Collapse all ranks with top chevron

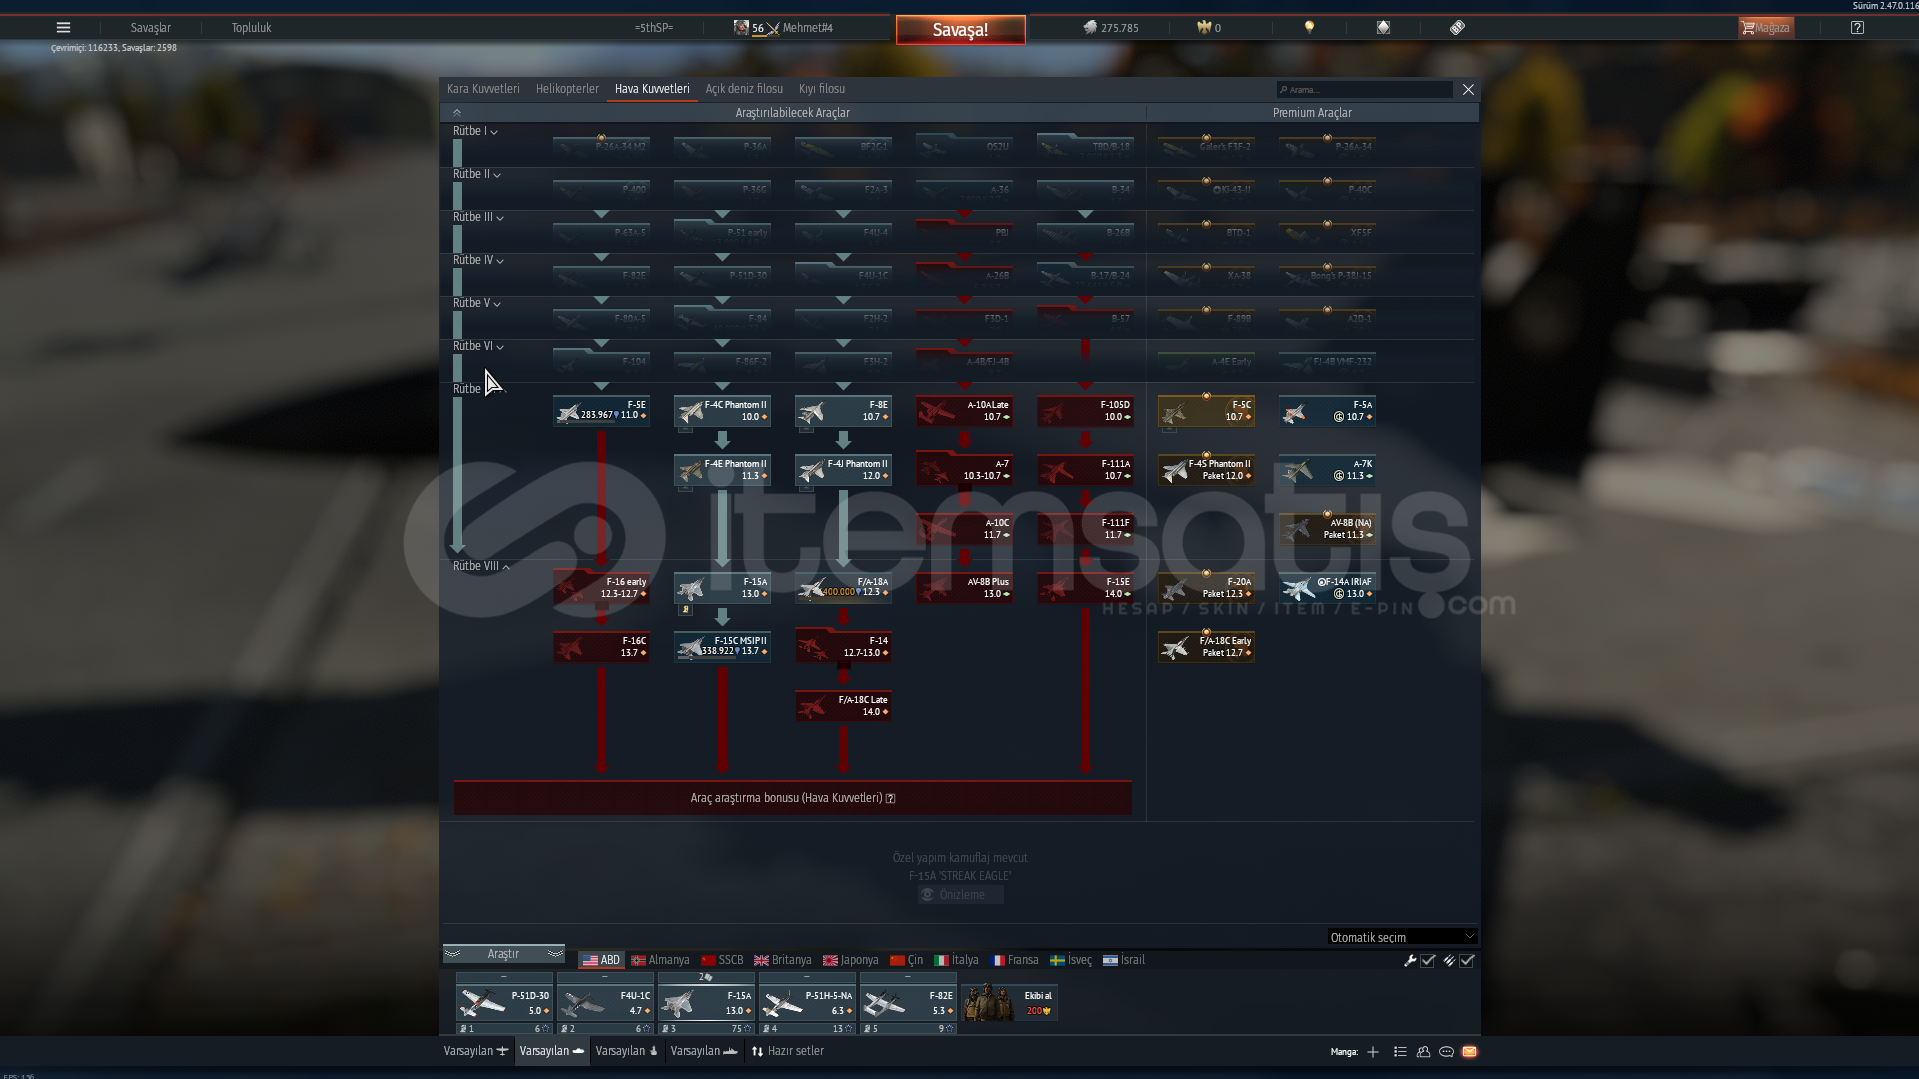[457, 113]
